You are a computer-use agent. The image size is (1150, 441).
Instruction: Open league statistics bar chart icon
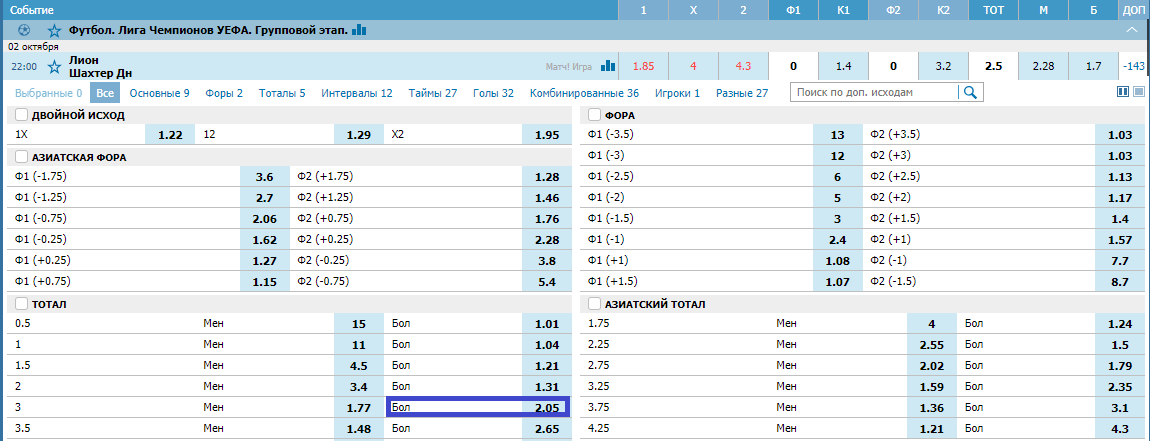tap(359, 30)
